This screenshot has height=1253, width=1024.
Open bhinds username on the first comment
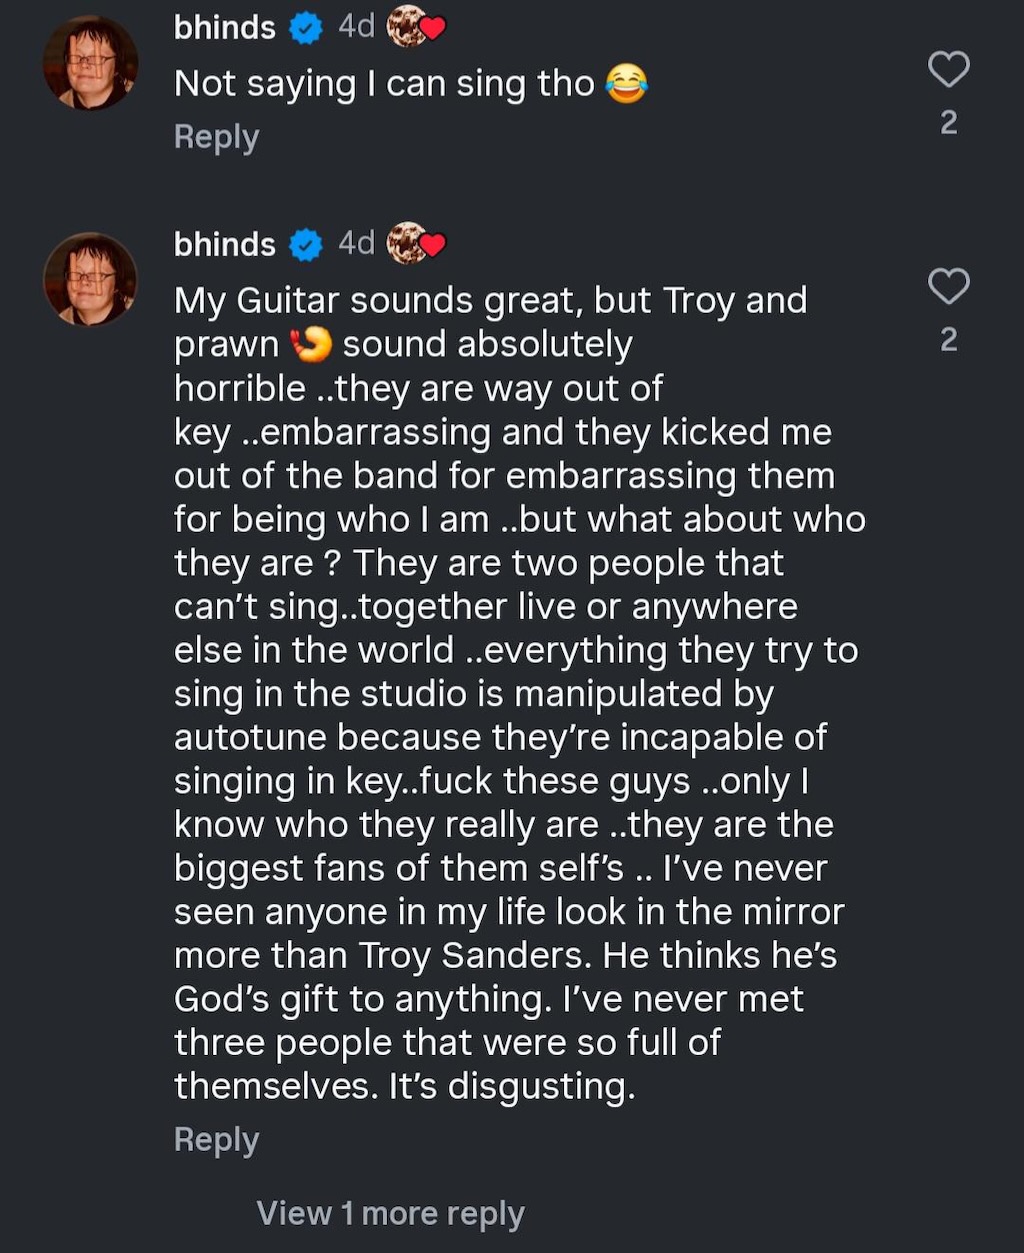[225, 28]
